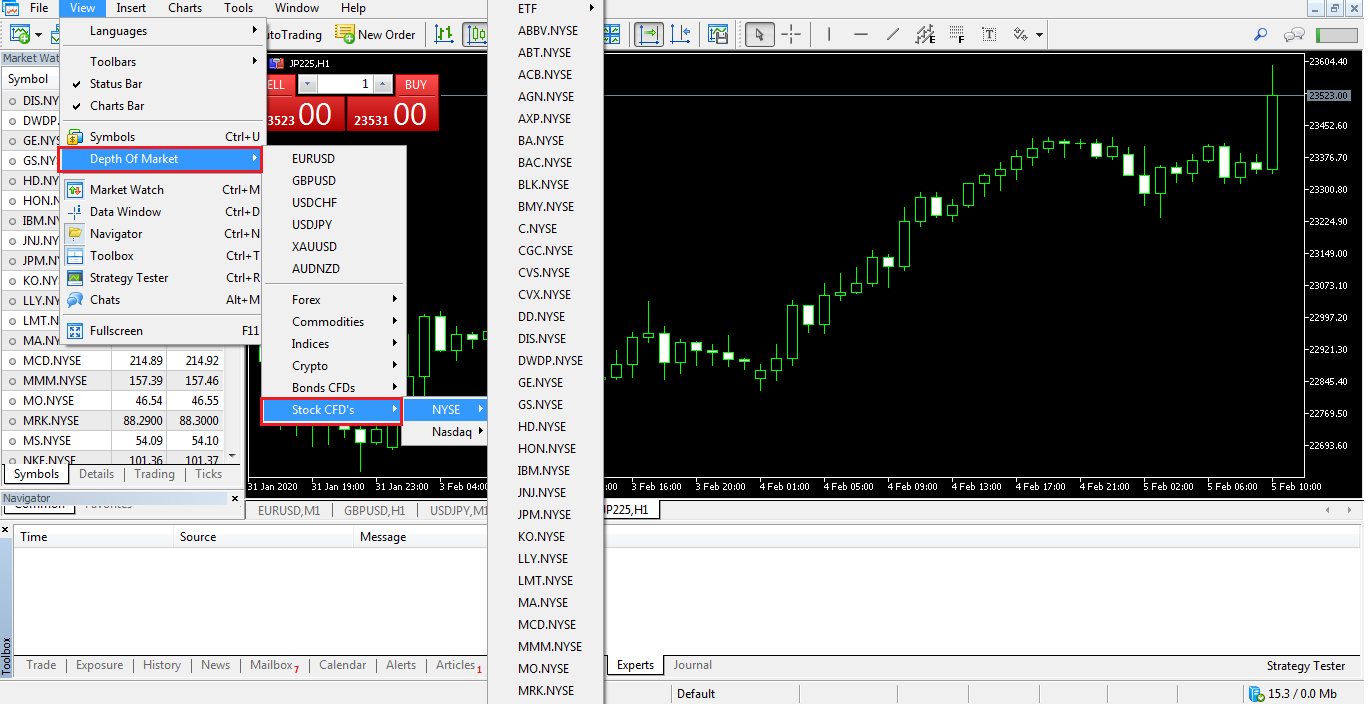Open the Window menu
Screen dimensions: 1370x710
coord(297,8)
